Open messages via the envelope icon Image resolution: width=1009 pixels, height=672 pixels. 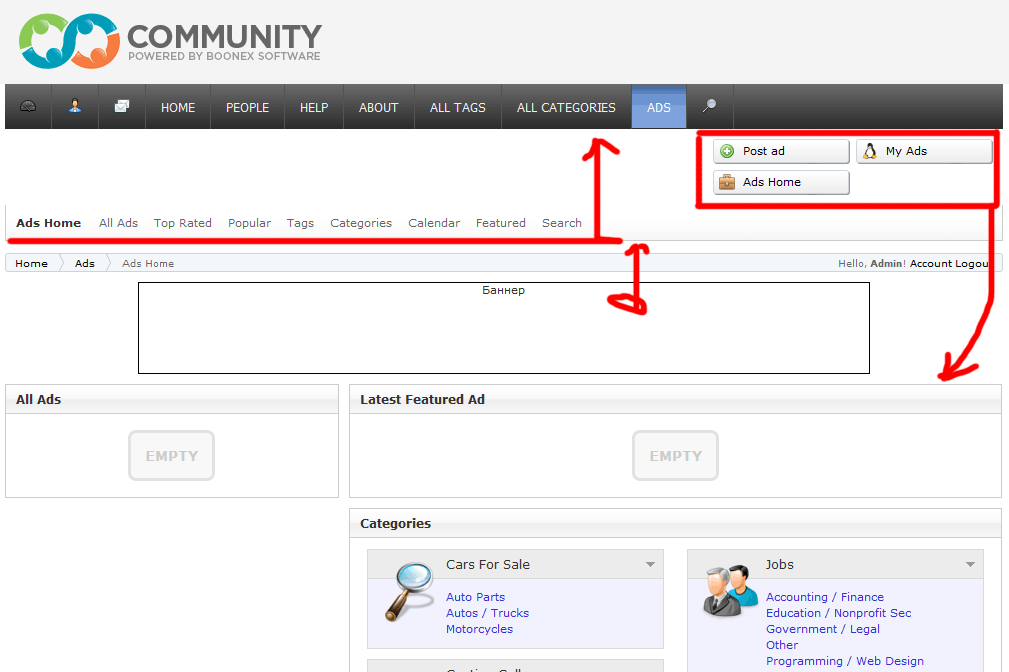[x=121, y=106]
